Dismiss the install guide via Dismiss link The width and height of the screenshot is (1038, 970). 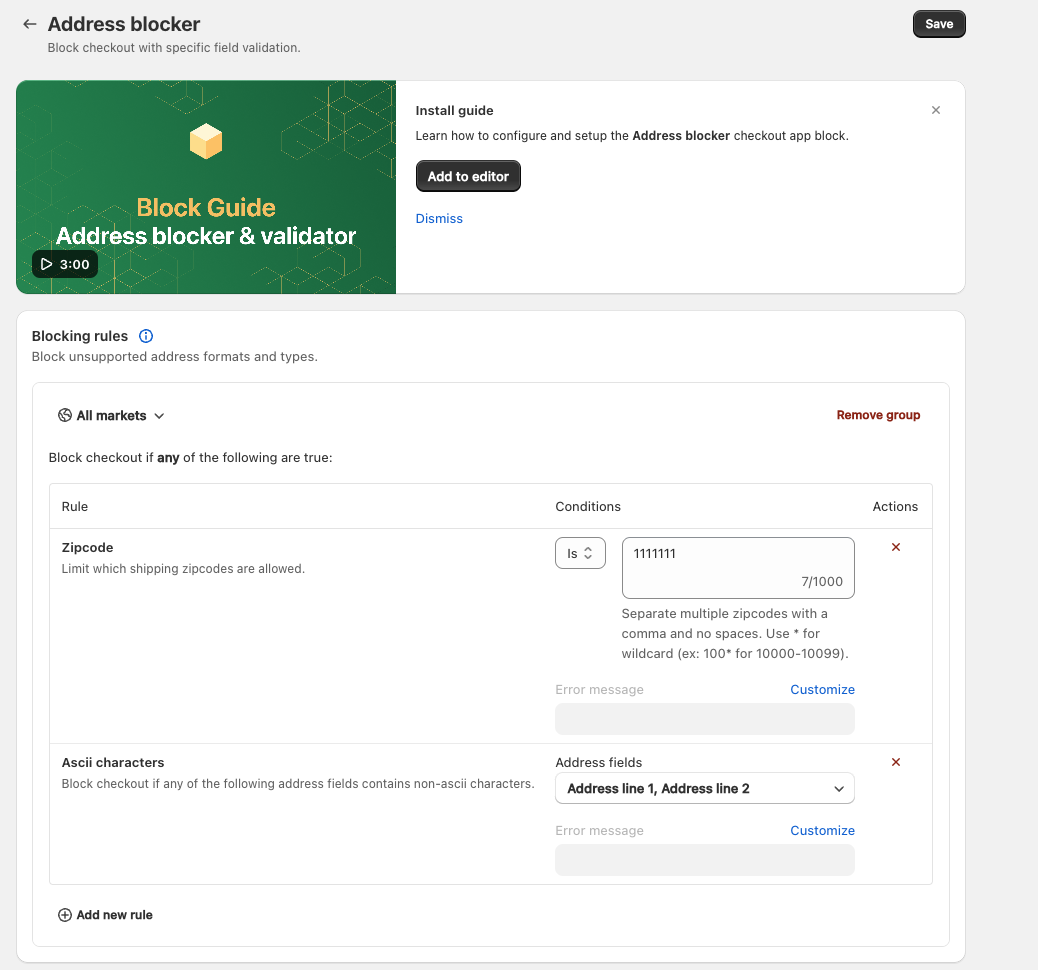pyautogui.click(x=439, y=218)
